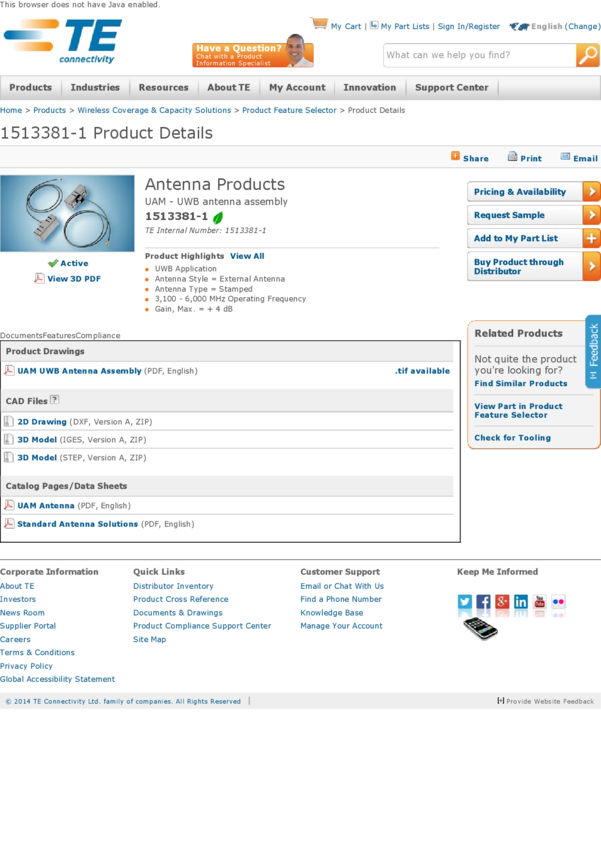Image resolution: width=601 pixels, height=850 pixels.
Task: Click Privacy Policy footer link
Action: click(26, 666)
